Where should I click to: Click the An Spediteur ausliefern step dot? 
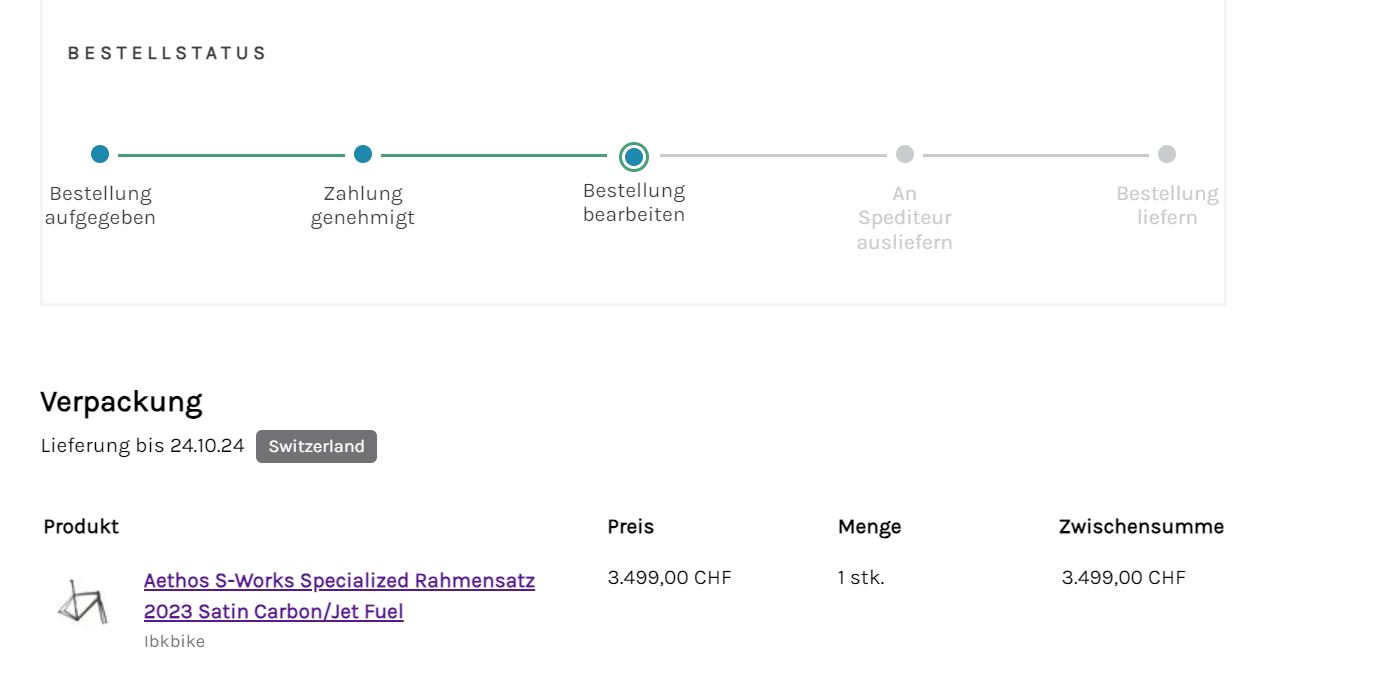click(905, 154)
